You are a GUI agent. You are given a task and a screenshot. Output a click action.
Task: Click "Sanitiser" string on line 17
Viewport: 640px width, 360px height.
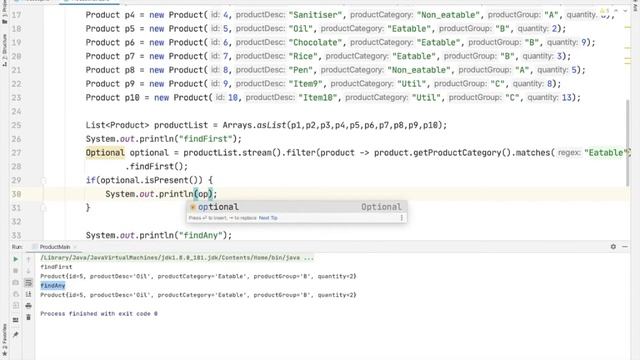coord(315,15)
